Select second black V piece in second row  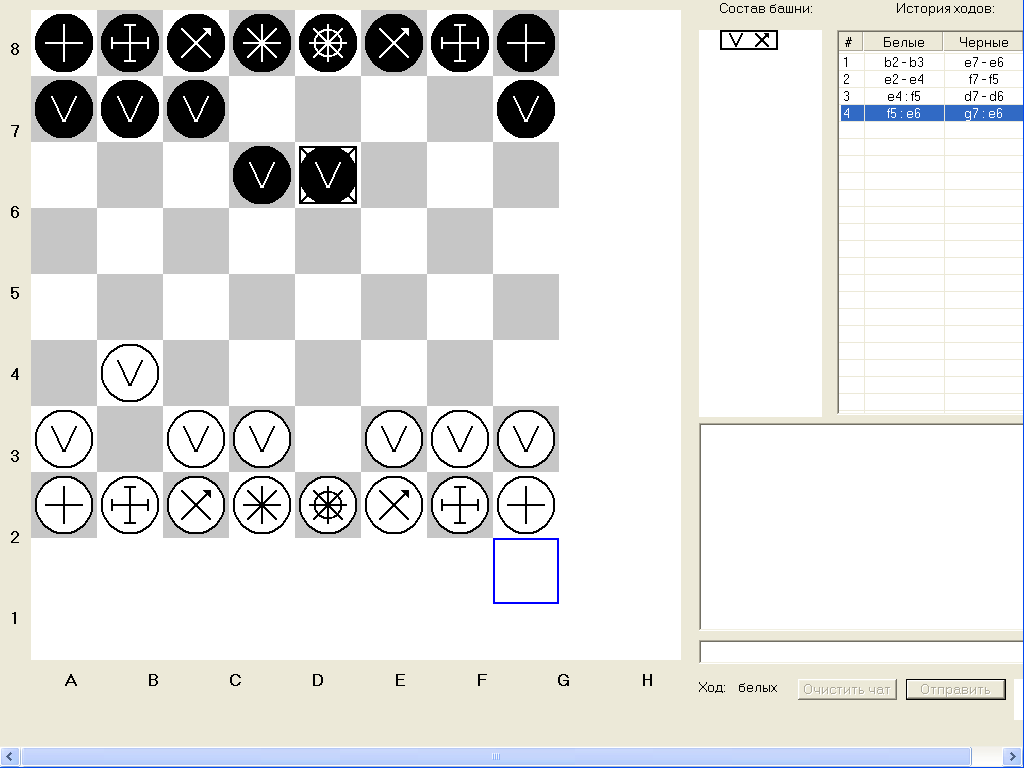click(x=130, y=109)
